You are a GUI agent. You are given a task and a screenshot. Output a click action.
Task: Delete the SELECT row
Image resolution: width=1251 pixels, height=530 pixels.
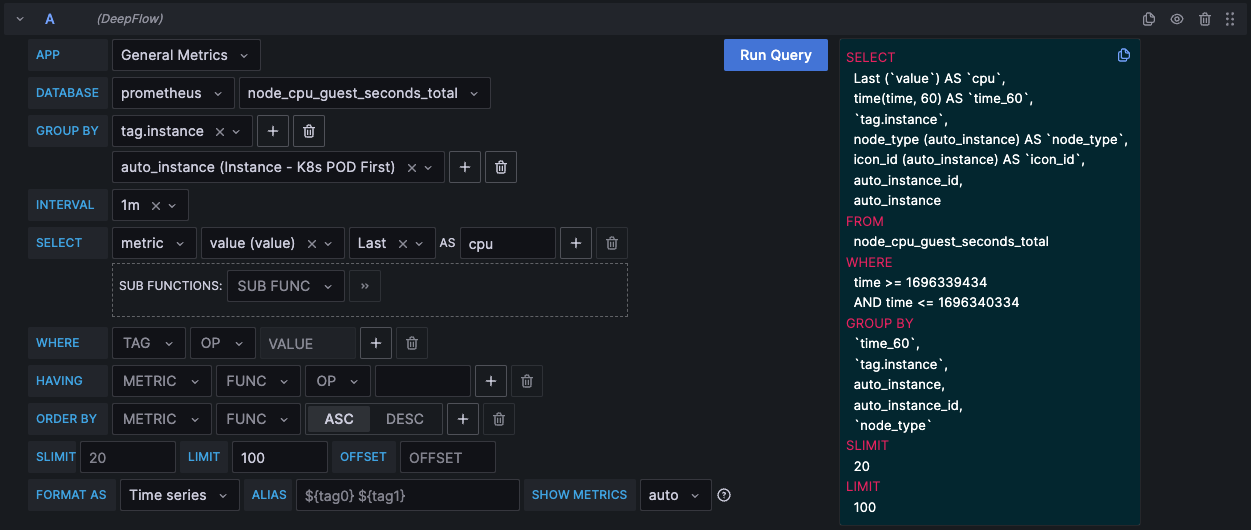tap(612, 243)
